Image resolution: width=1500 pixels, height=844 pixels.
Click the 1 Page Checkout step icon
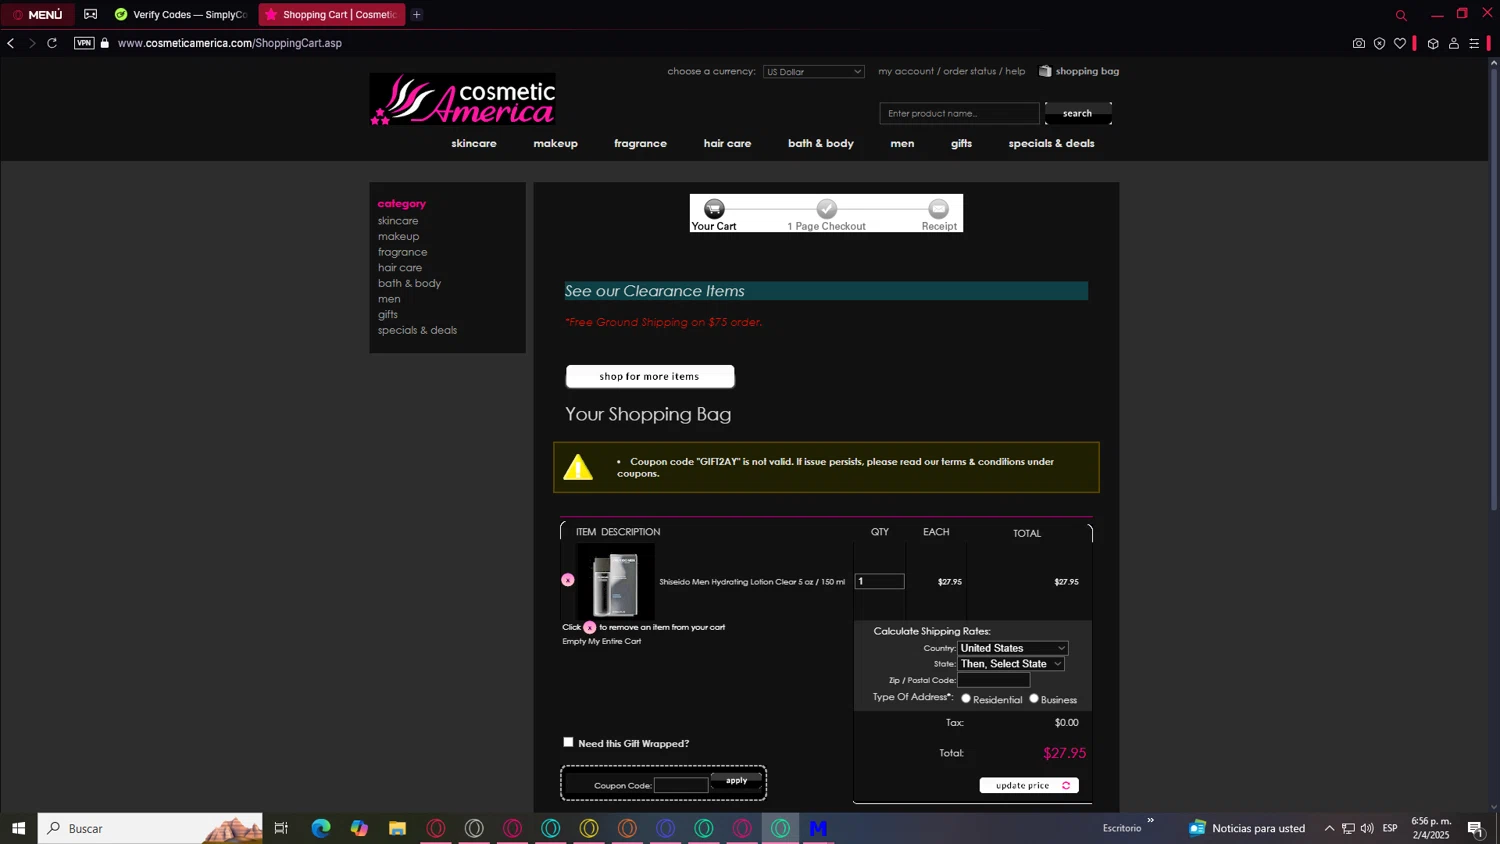827,209
